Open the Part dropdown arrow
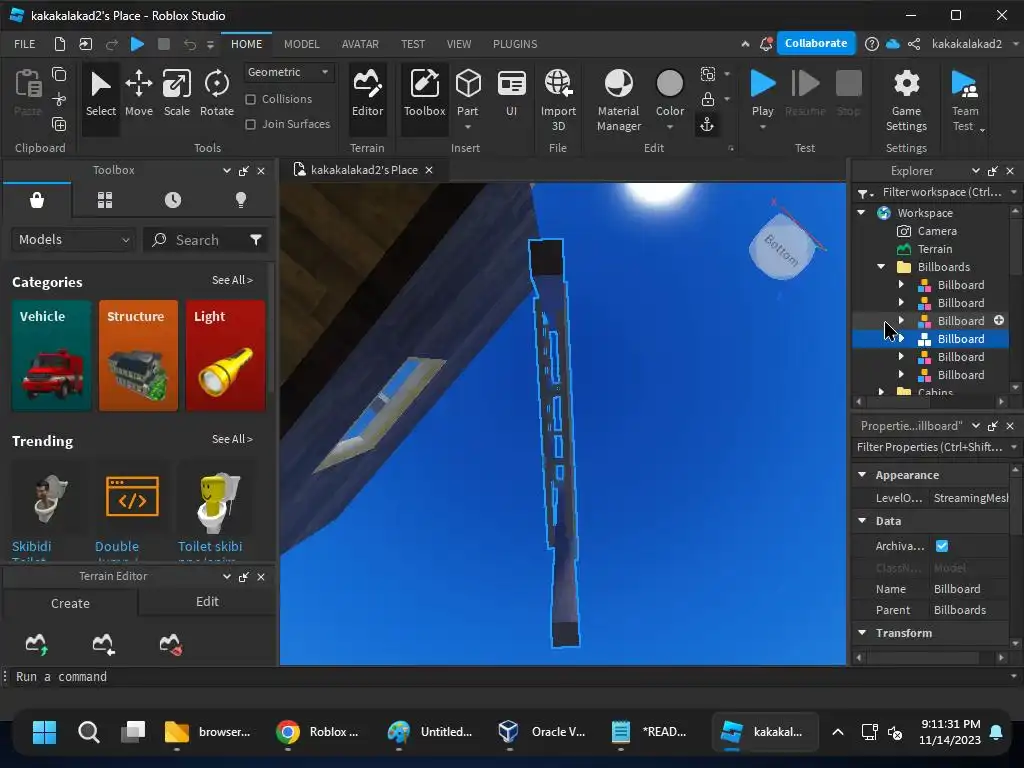Viewport: 1024px width, 768px height. (x=468, y=127)
